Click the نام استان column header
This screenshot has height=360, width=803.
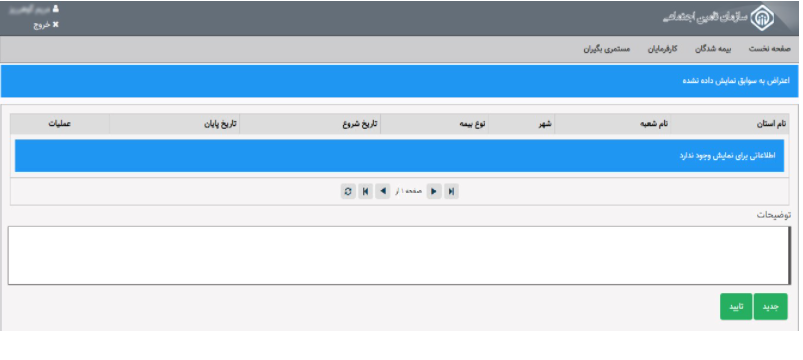(x=729, y=124)
